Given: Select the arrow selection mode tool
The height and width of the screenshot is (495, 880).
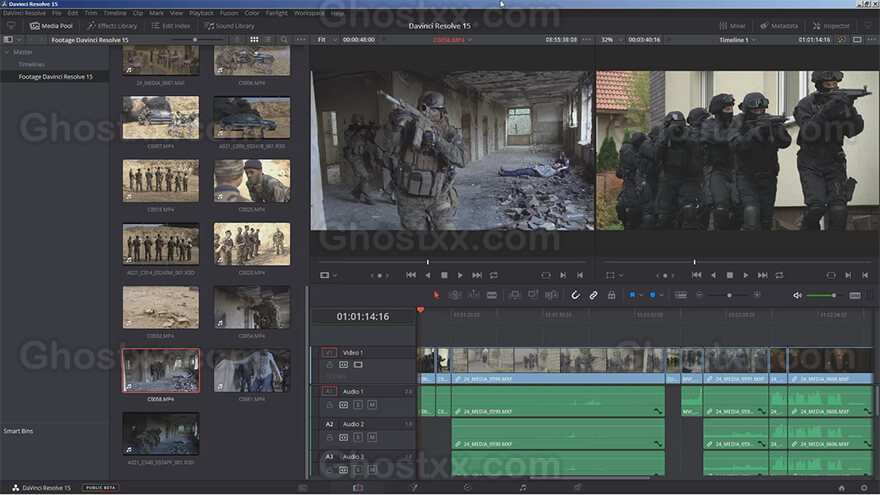Looking at the screenshot, I should coord(437,295).
